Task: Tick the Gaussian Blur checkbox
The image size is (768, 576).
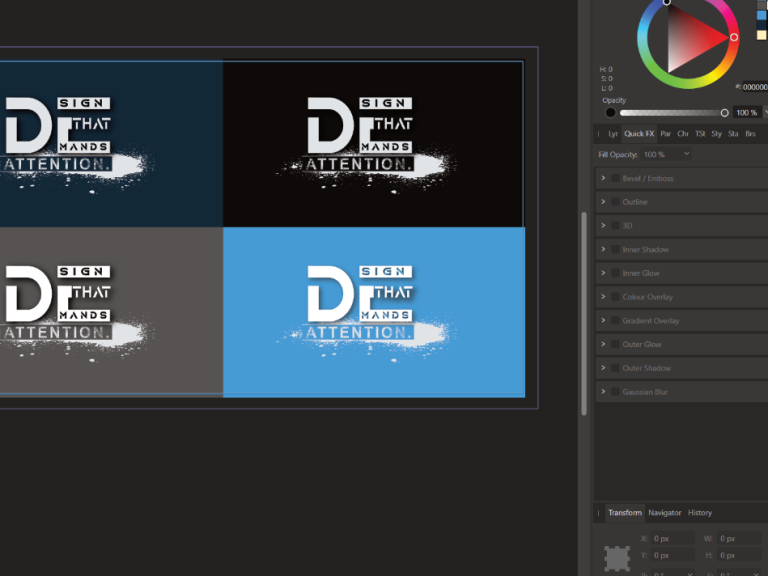Action: click(615, 392)
